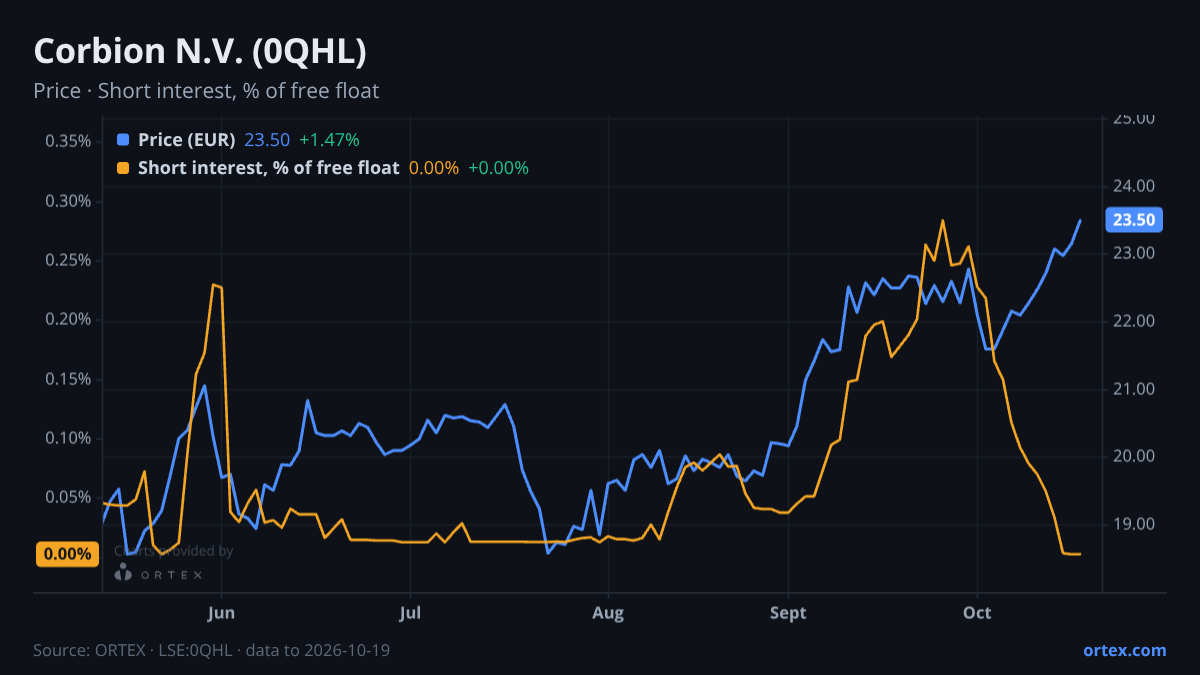1200x675 pixels.
Task: Click the Short interest, % of free float legend label
Action: tap(268, 168)
